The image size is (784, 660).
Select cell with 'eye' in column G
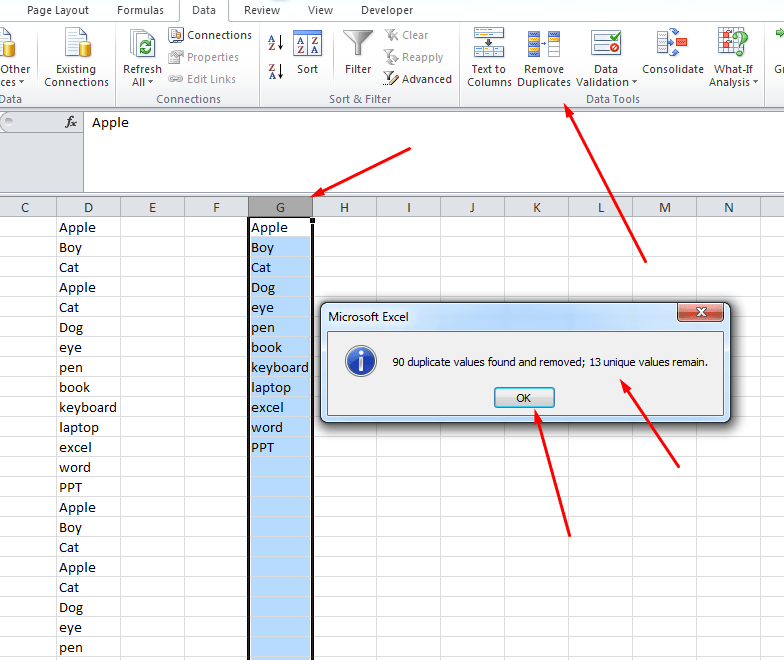click(x=280, y=307)
